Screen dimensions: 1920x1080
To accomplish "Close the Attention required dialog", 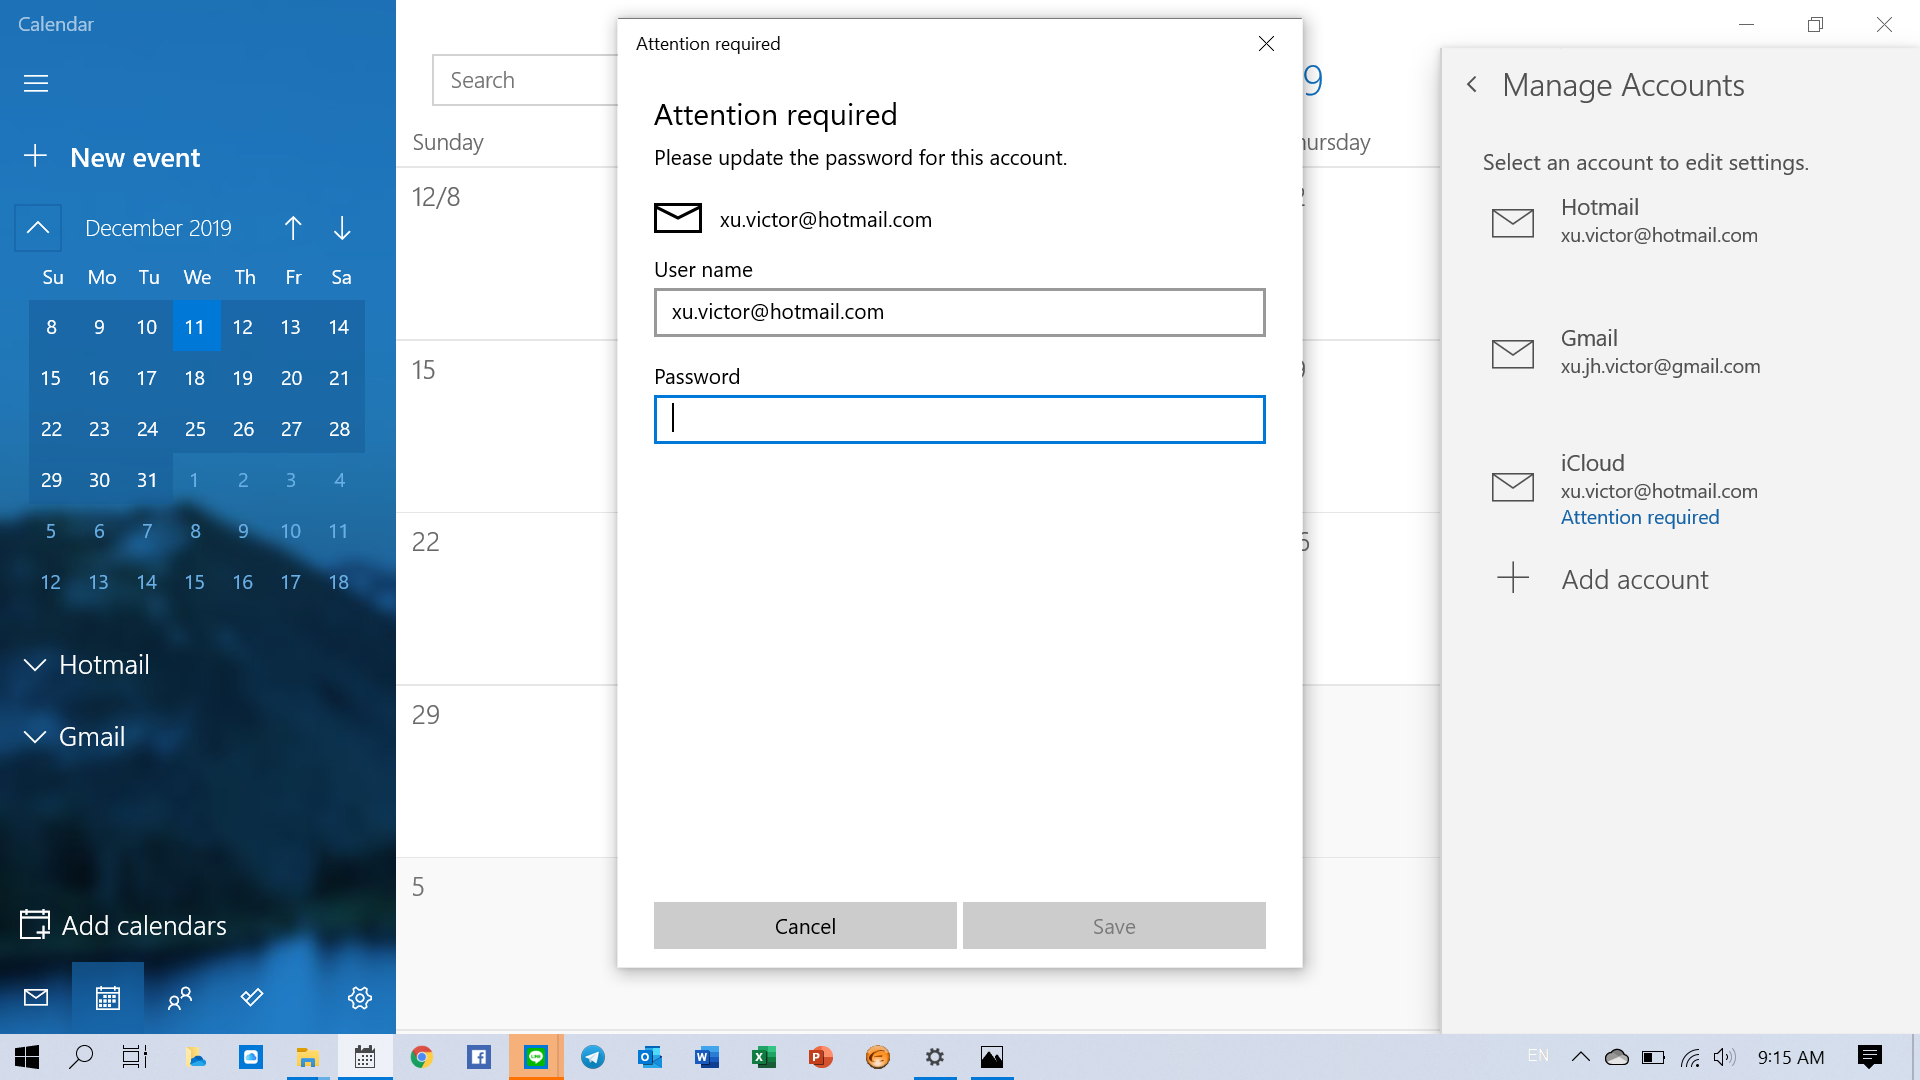I will point(1266,43).
